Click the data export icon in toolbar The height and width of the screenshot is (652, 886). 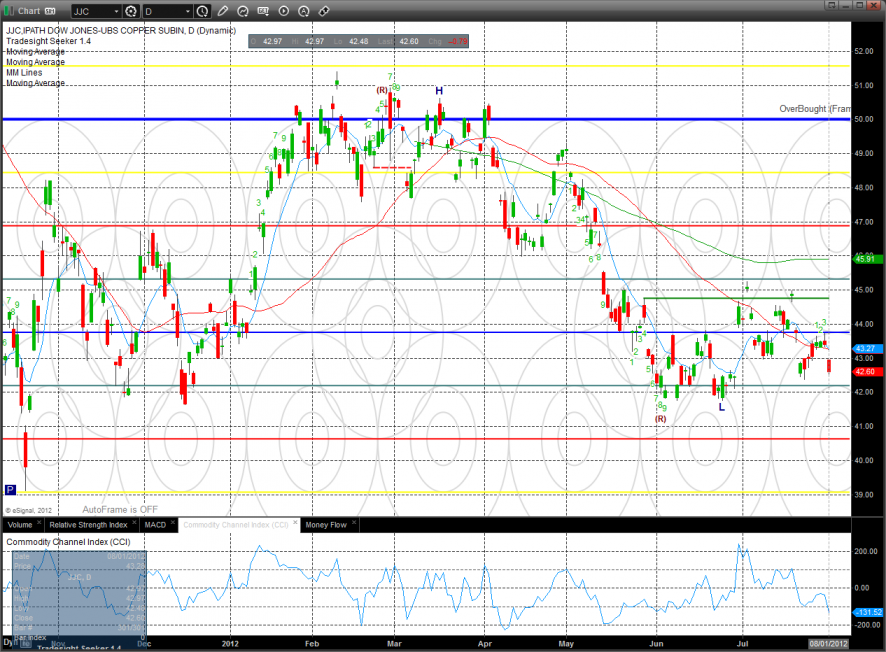coord(264,12)
